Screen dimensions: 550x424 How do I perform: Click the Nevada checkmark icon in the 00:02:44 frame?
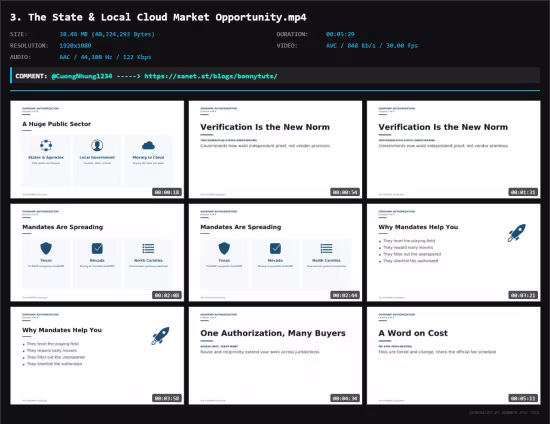point(275,248)
